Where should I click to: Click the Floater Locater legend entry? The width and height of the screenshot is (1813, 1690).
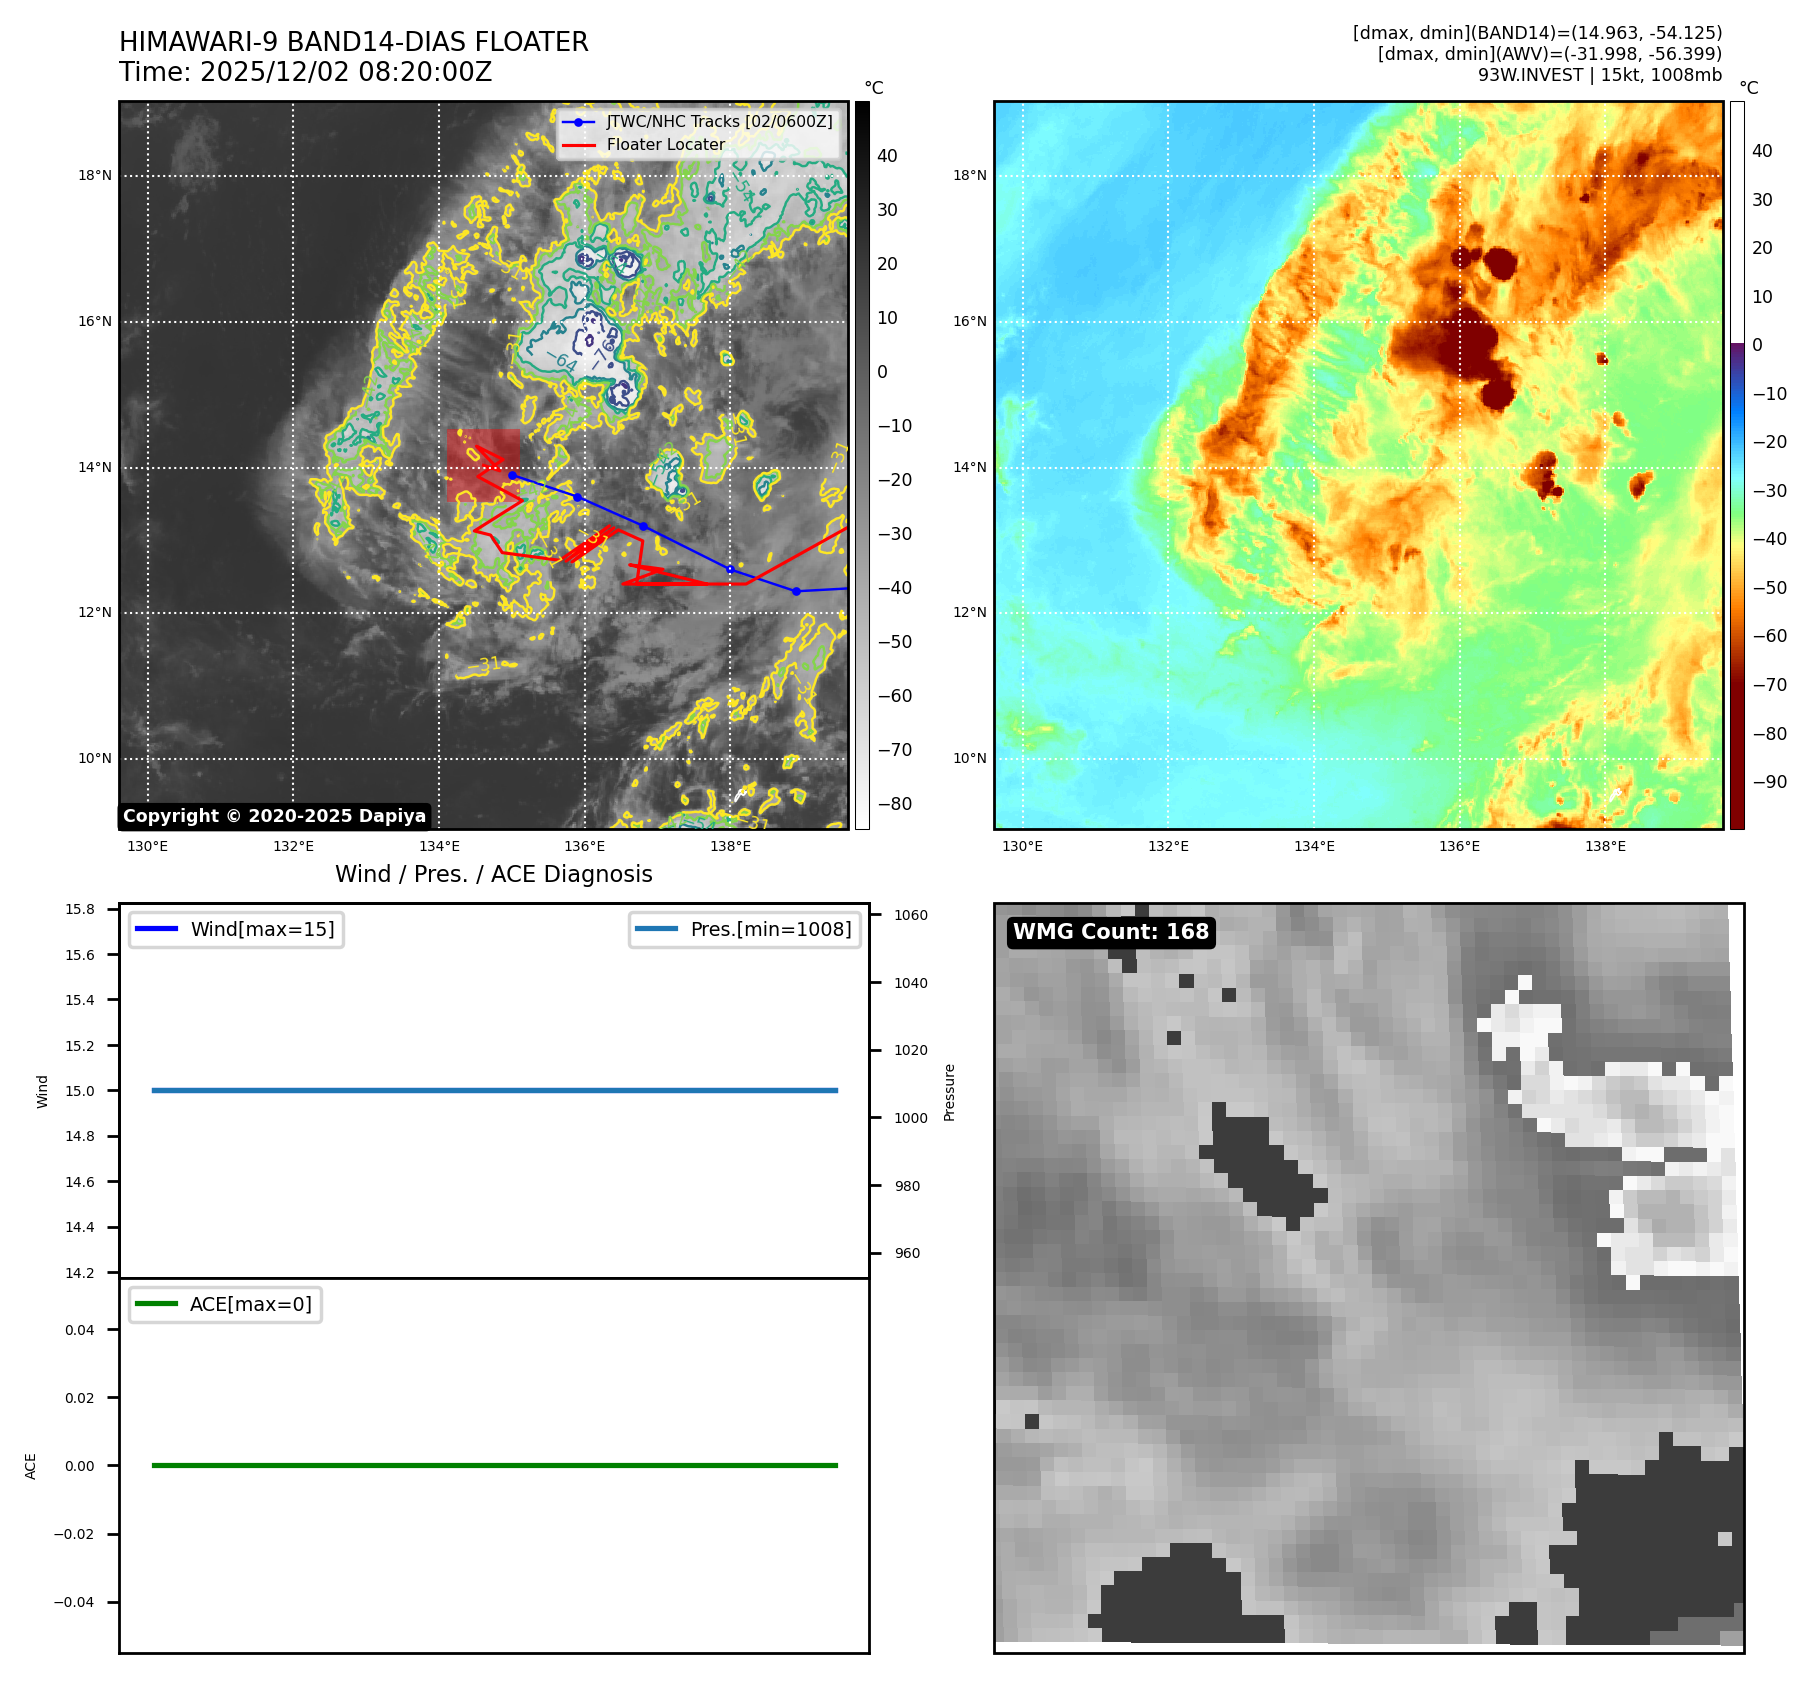(x=665, y=144)
